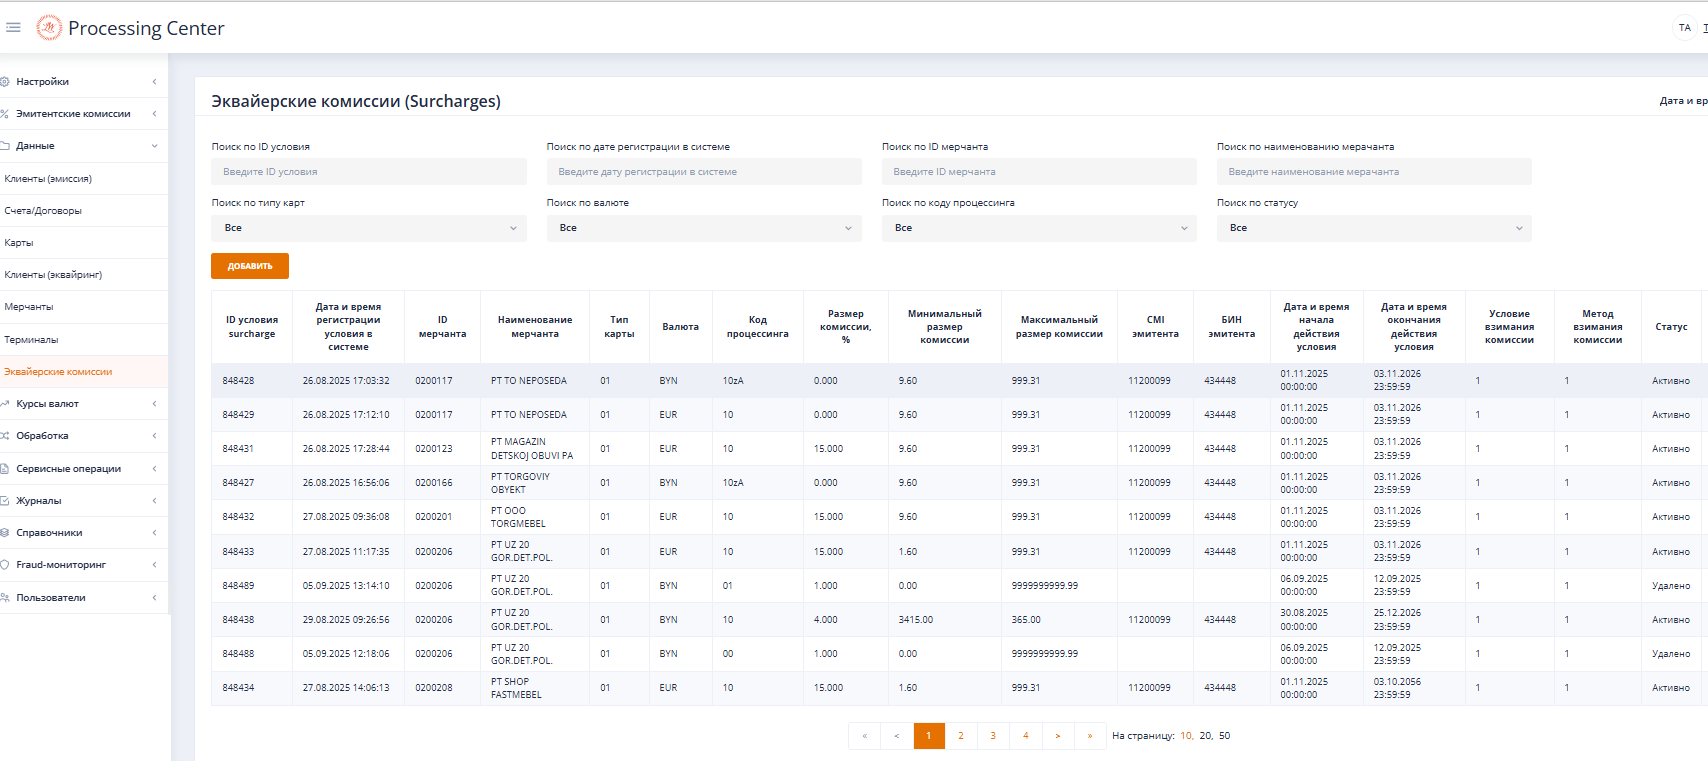The width and height of the screenshot is (1708, 761).
Task: Click the Processing Center logo
Action: coord(48,28)
